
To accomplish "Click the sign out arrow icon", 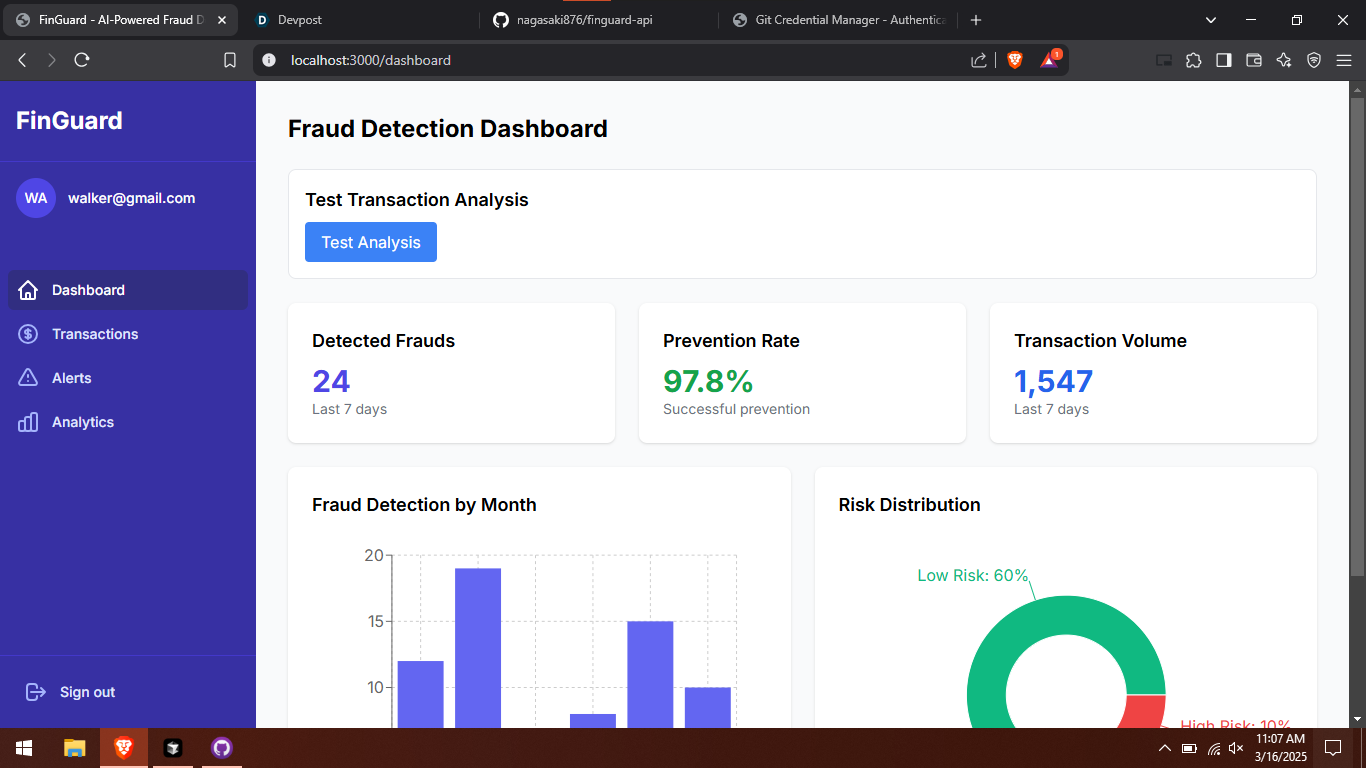I will point(36,692).
